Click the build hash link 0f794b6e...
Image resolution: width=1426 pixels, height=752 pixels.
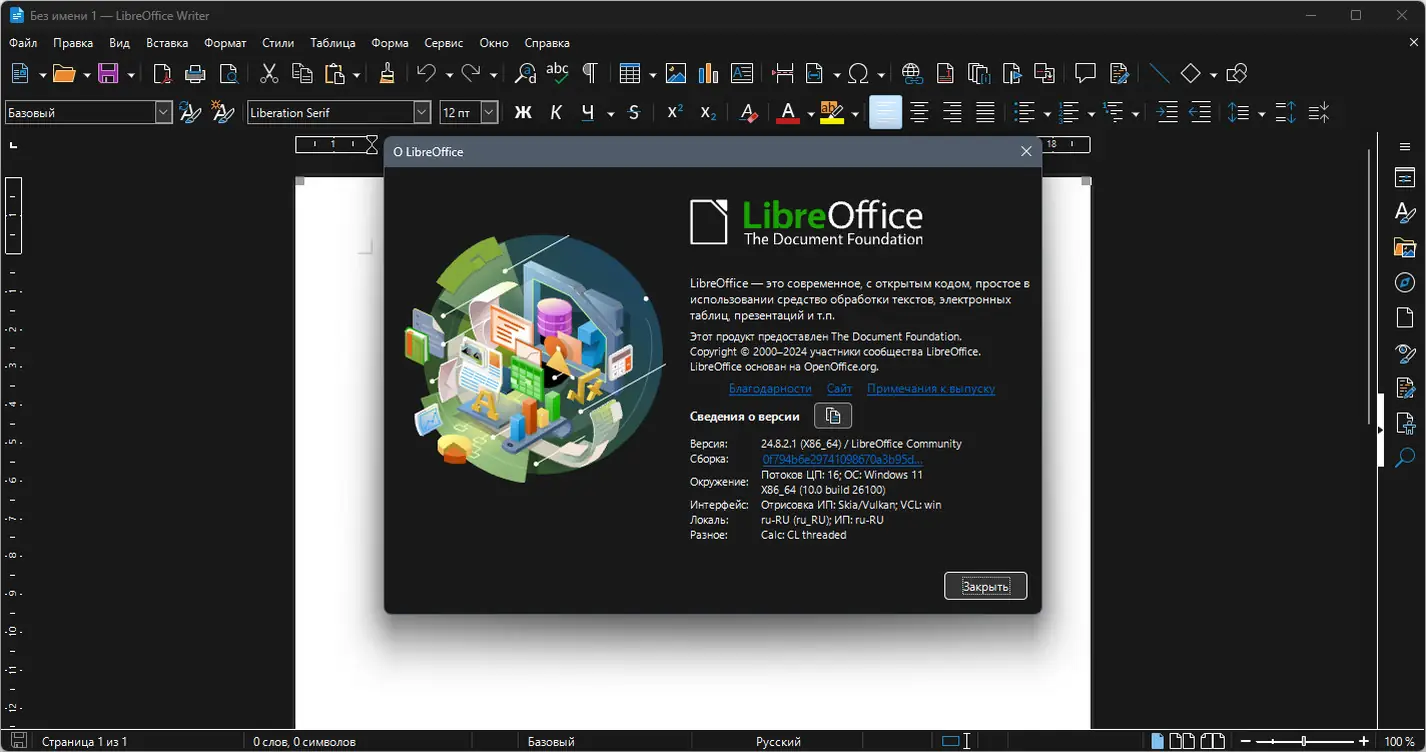point(842,459)
